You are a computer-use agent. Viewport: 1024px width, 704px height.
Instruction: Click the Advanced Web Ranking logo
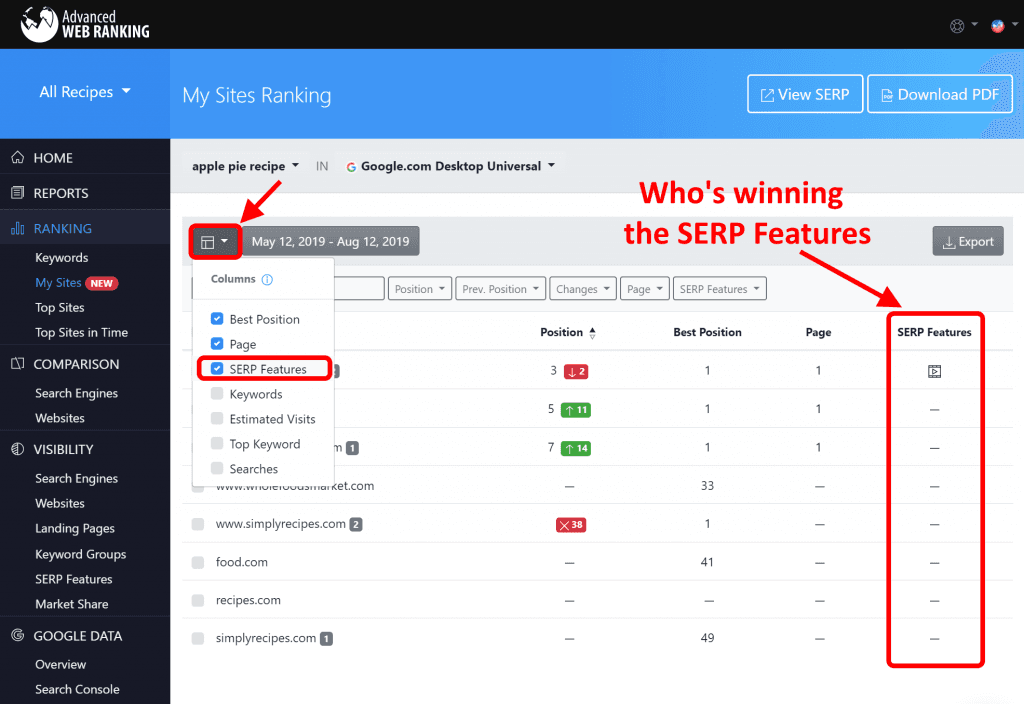[x=85, y=24]
